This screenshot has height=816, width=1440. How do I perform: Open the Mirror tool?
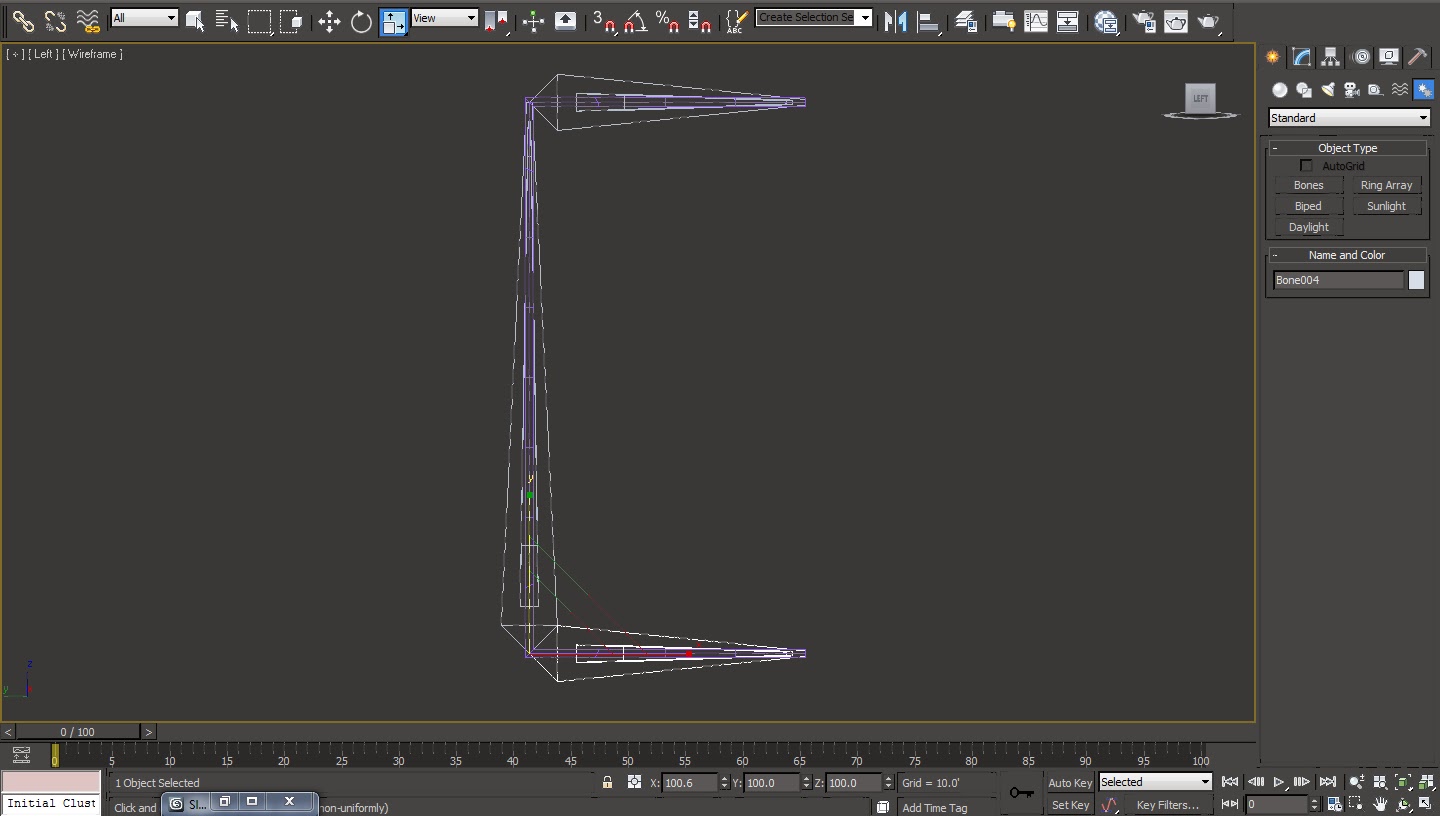[x=895, y=21]
